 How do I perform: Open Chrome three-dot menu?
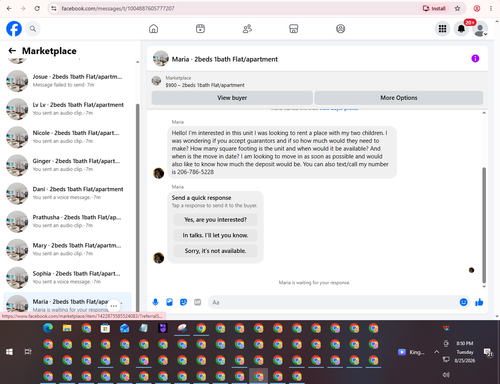coord(491,8)
